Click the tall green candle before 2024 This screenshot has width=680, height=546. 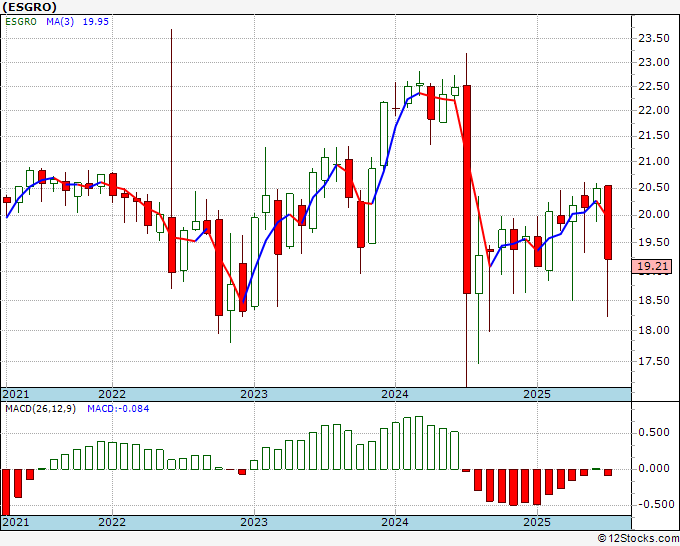click(x=384, y=134)
